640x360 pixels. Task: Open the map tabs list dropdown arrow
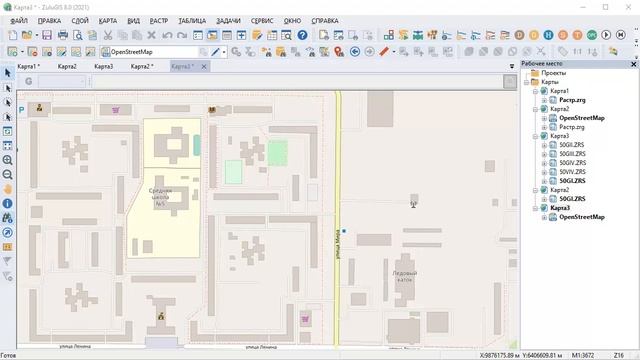click(x=512, y=66)
